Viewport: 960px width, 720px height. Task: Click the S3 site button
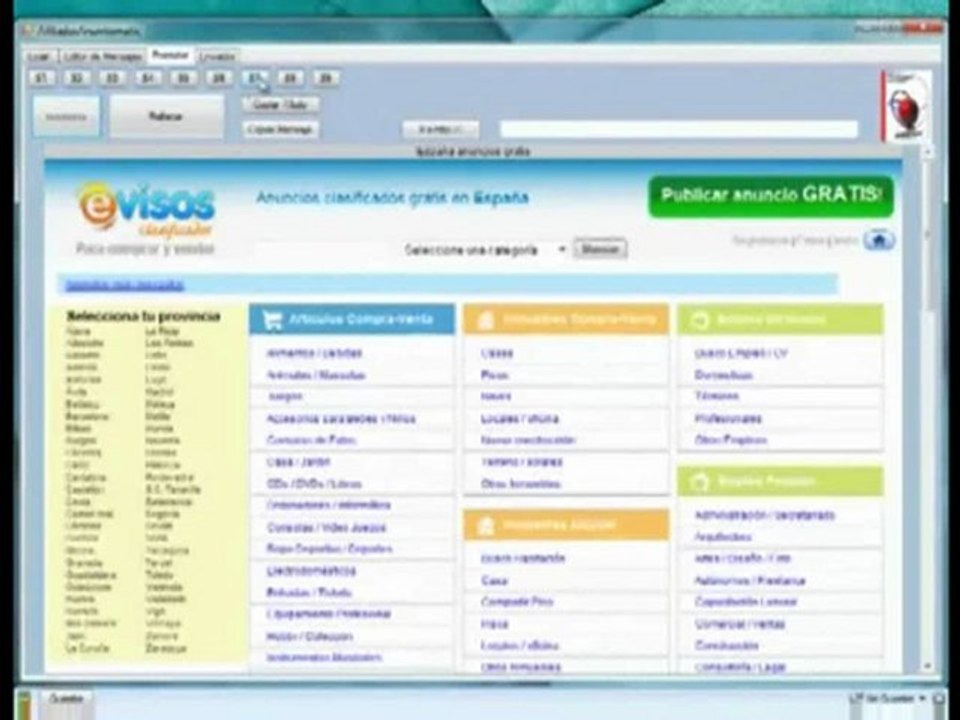coord(112,78)
